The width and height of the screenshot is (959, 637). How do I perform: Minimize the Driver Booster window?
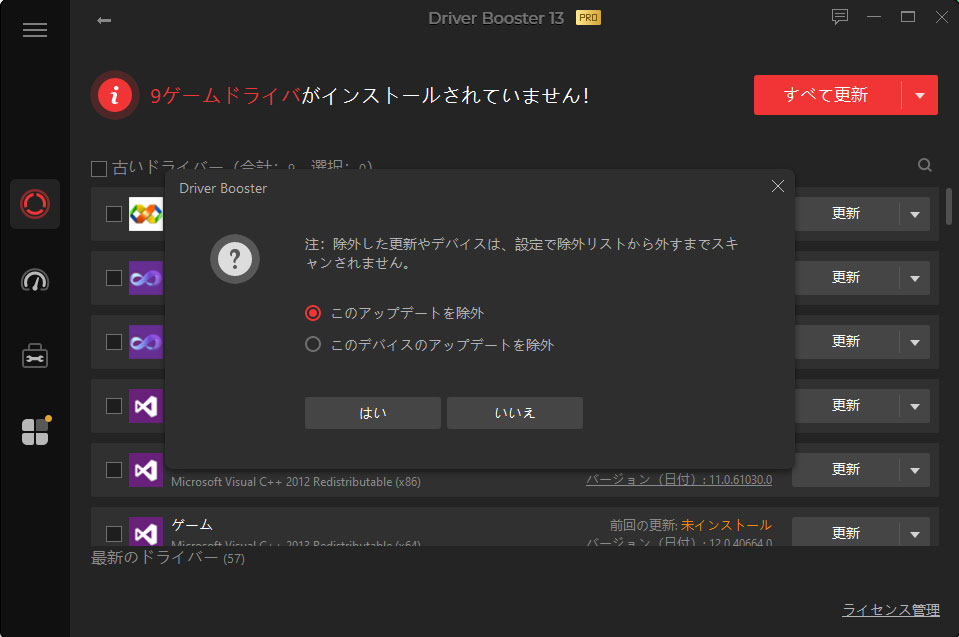874,17
